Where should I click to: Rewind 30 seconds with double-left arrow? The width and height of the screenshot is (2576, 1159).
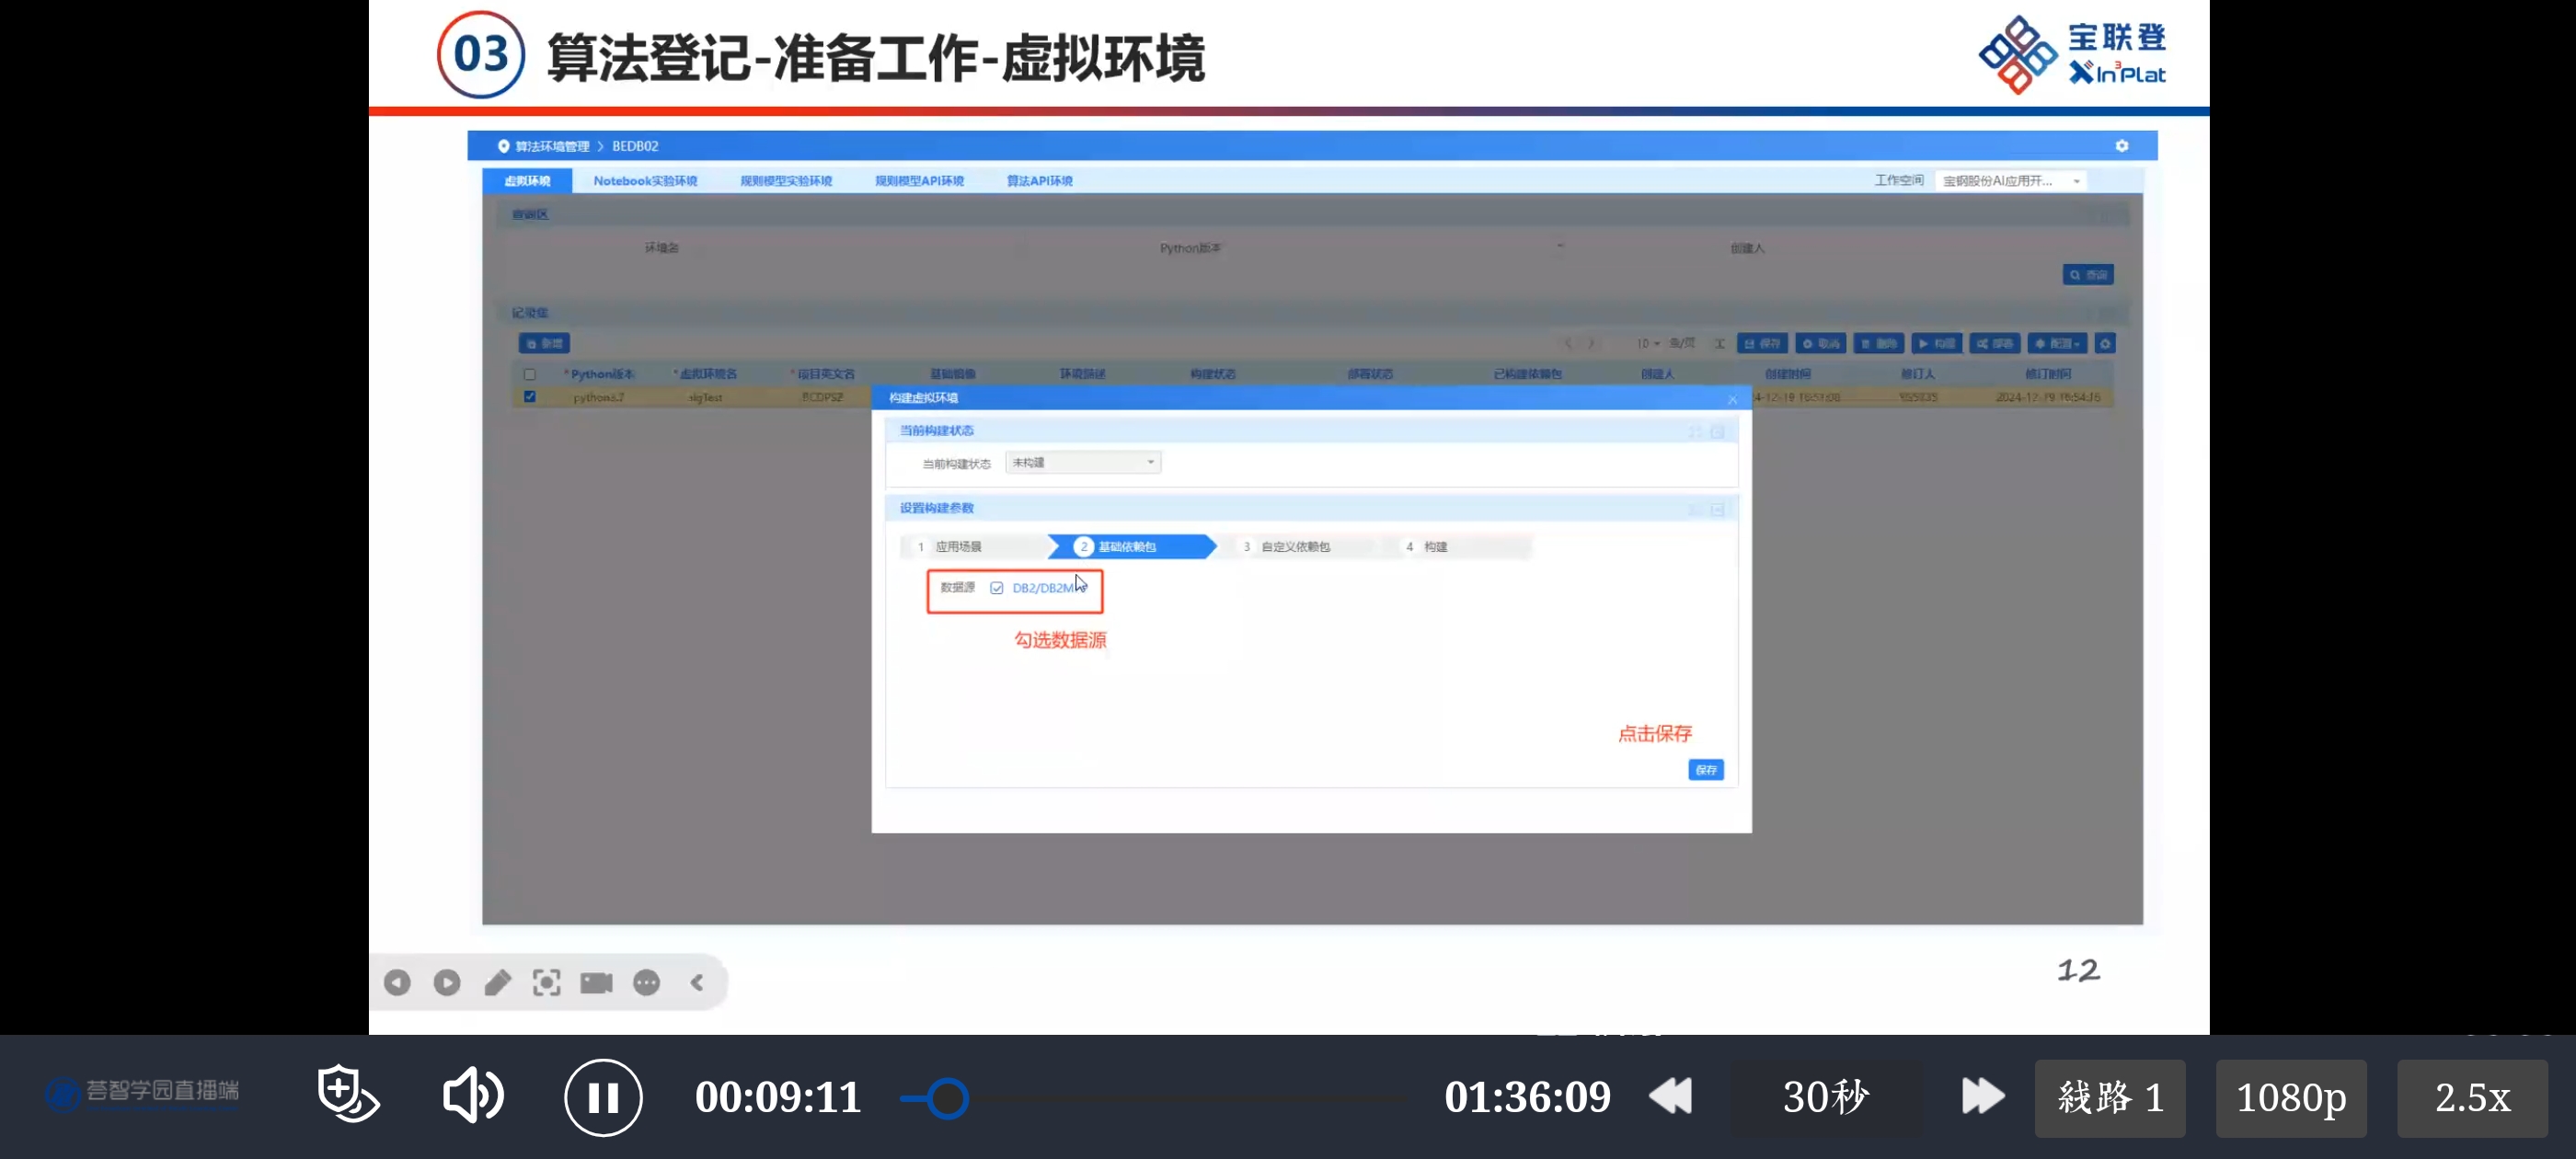(1670, 1096)
